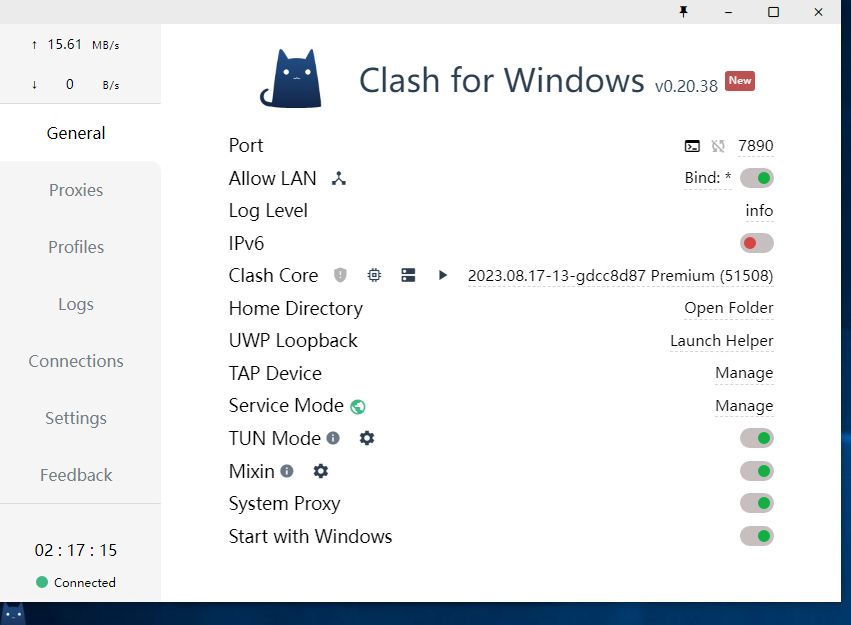Toggle the Allow LAN switch
851x625 pixels.
[757, 178]
